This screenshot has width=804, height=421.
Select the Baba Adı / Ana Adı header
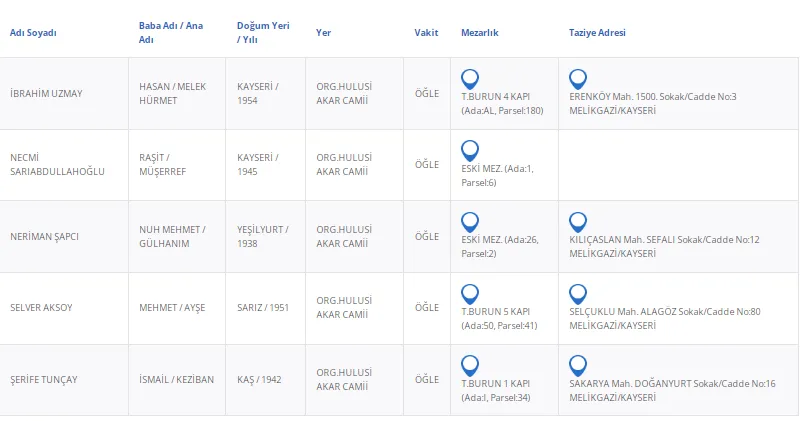point(170,32)
